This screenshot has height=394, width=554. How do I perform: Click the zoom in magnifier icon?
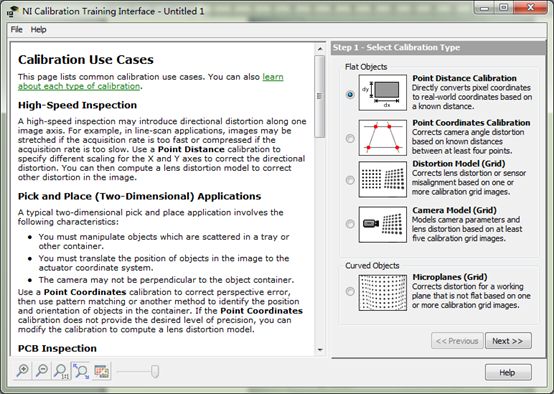click(23, 371)
